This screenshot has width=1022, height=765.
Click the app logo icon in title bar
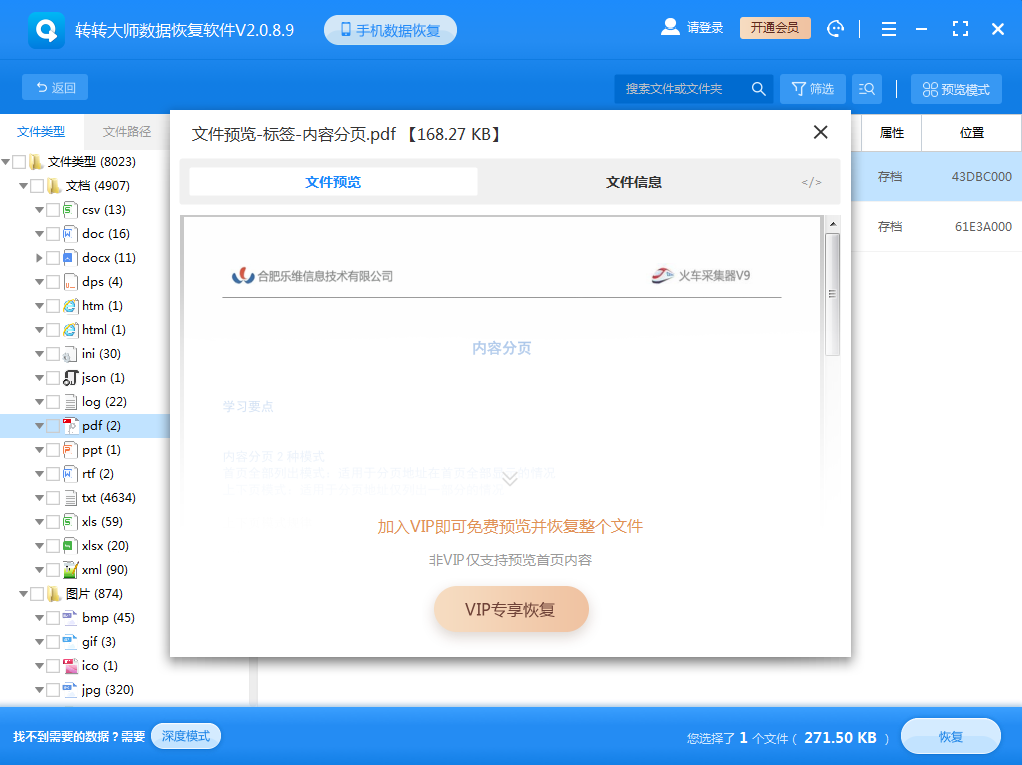coord(46,30)
